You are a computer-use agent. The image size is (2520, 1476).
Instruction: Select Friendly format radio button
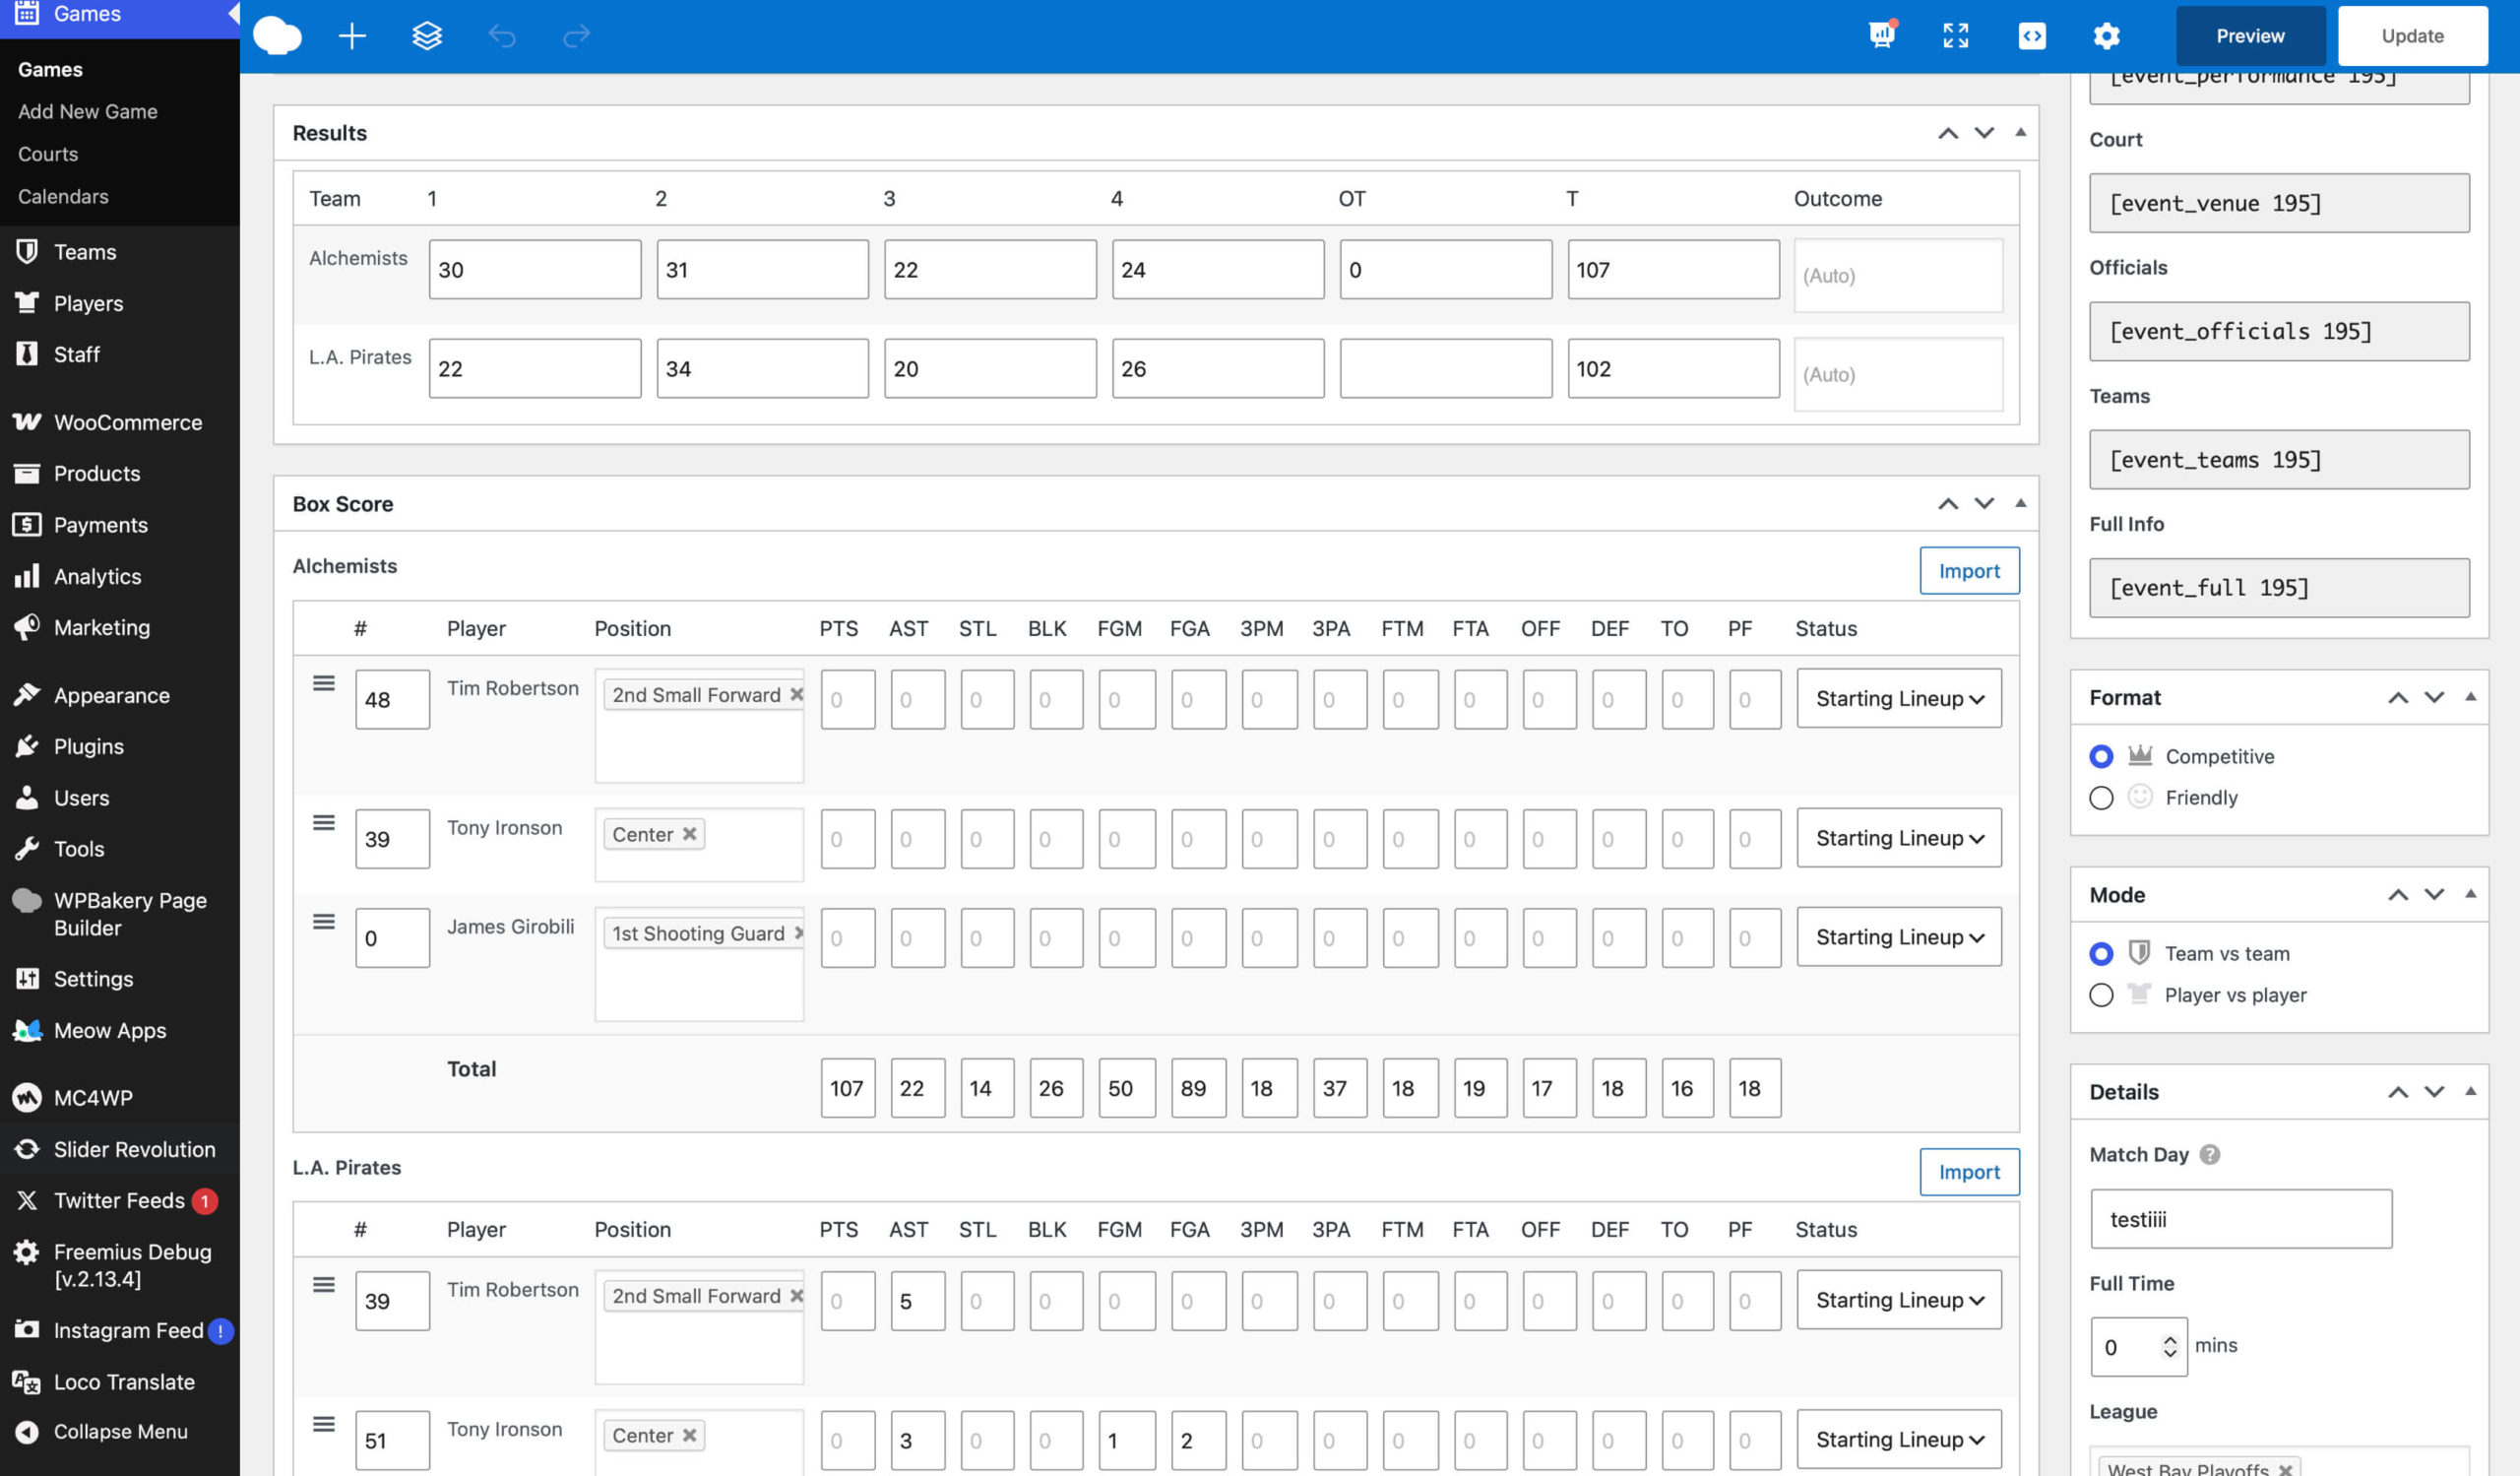[x=2101, y=797]
